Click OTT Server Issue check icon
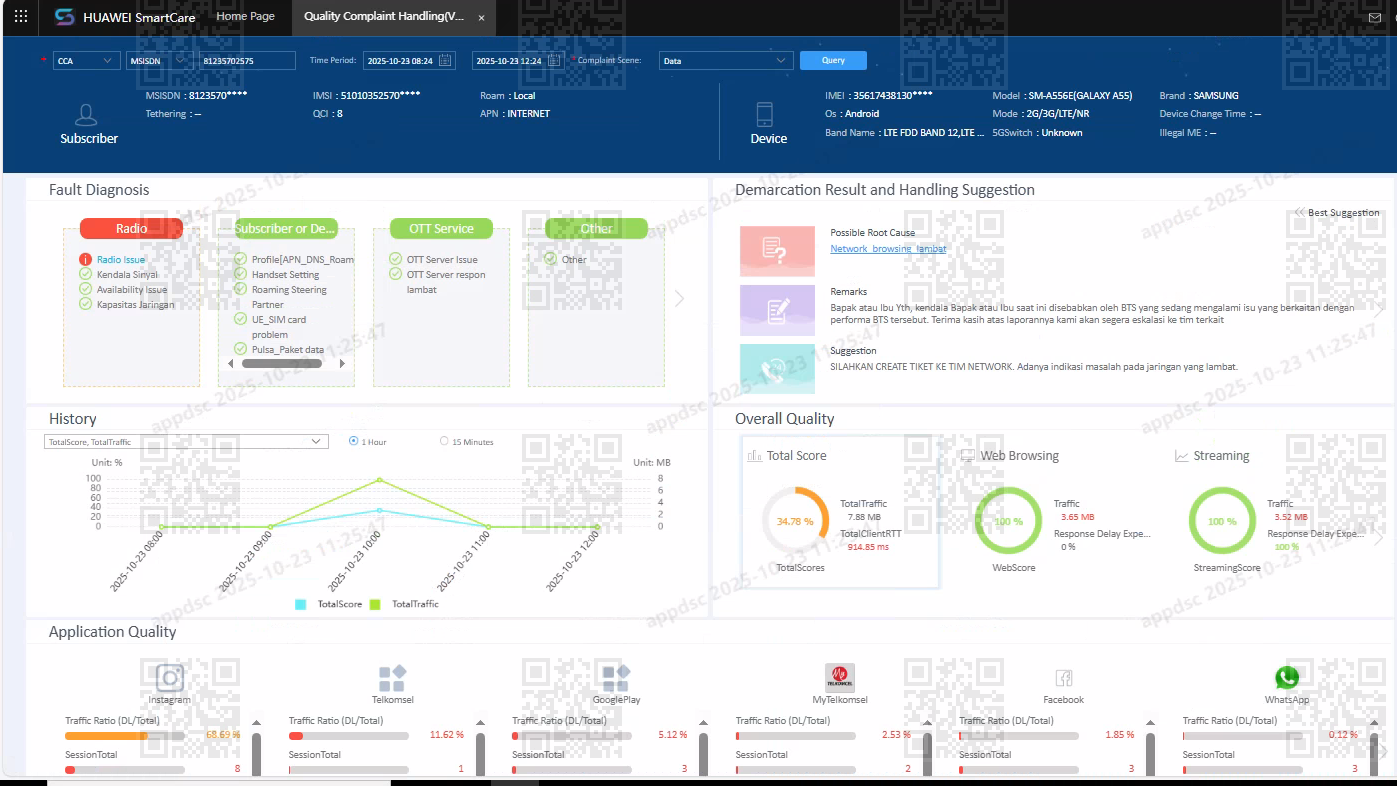Image resolution: width=1397 pixels, height=786 pixels. pos(396,260)
